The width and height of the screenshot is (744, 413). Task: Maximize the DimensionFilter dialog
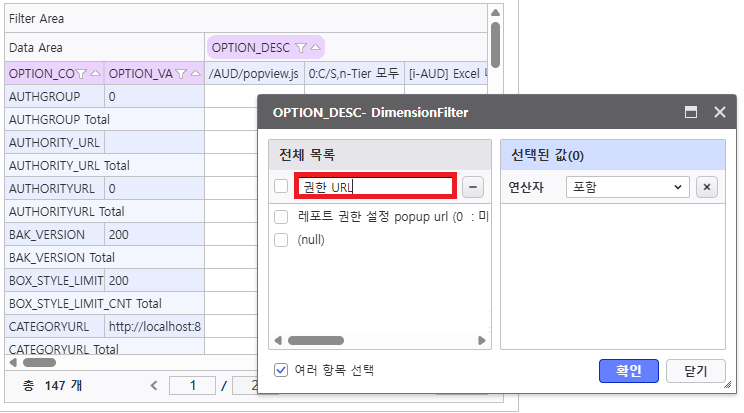pyautogui.click(x=690, y=113)
